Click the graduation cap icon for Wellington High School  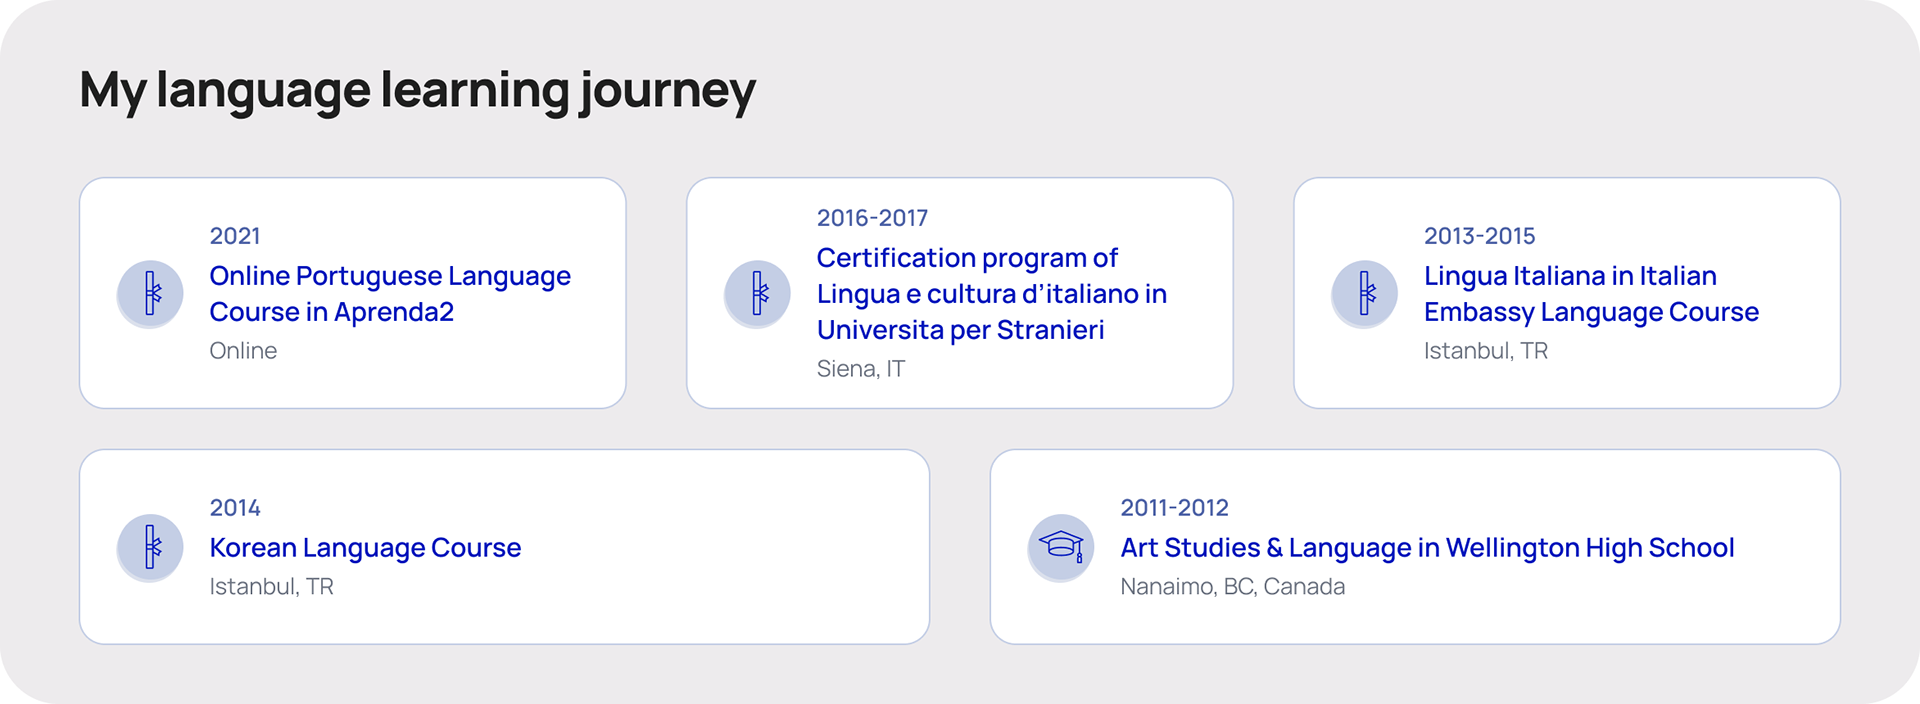tap(1060, 548)
